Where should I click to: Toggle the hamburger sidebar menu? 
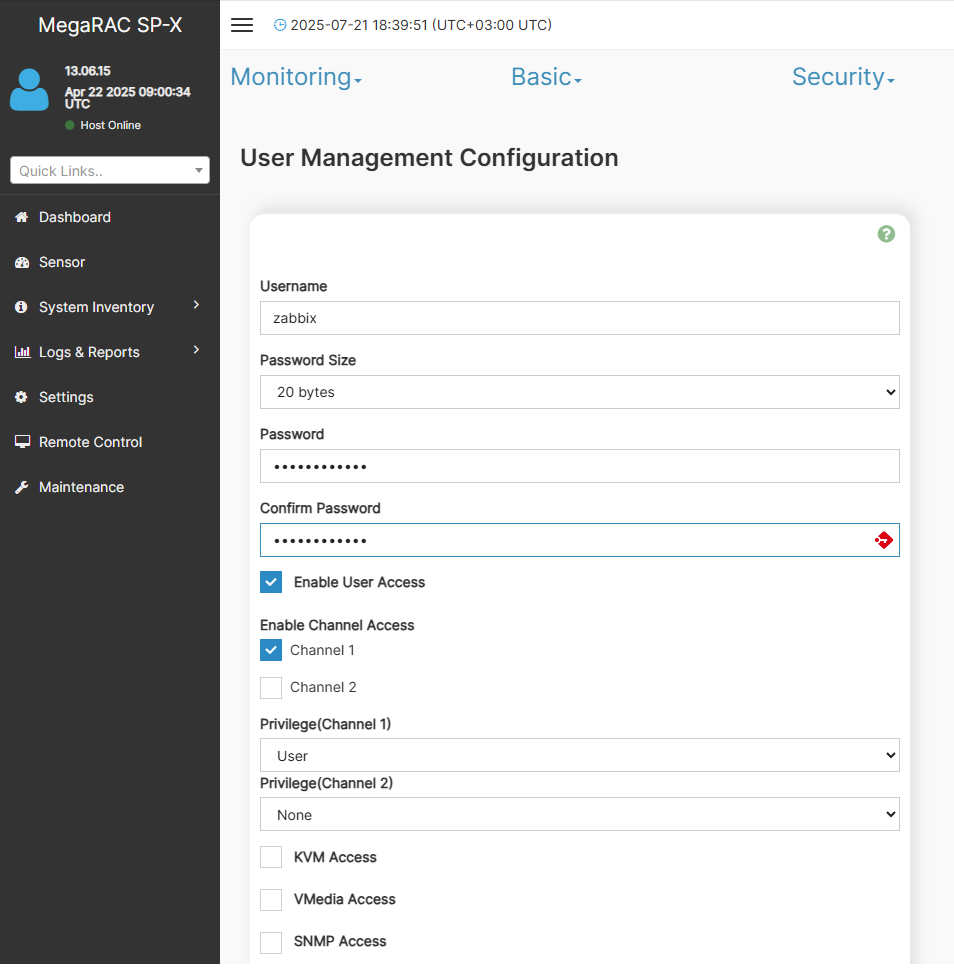coord(241,25)
